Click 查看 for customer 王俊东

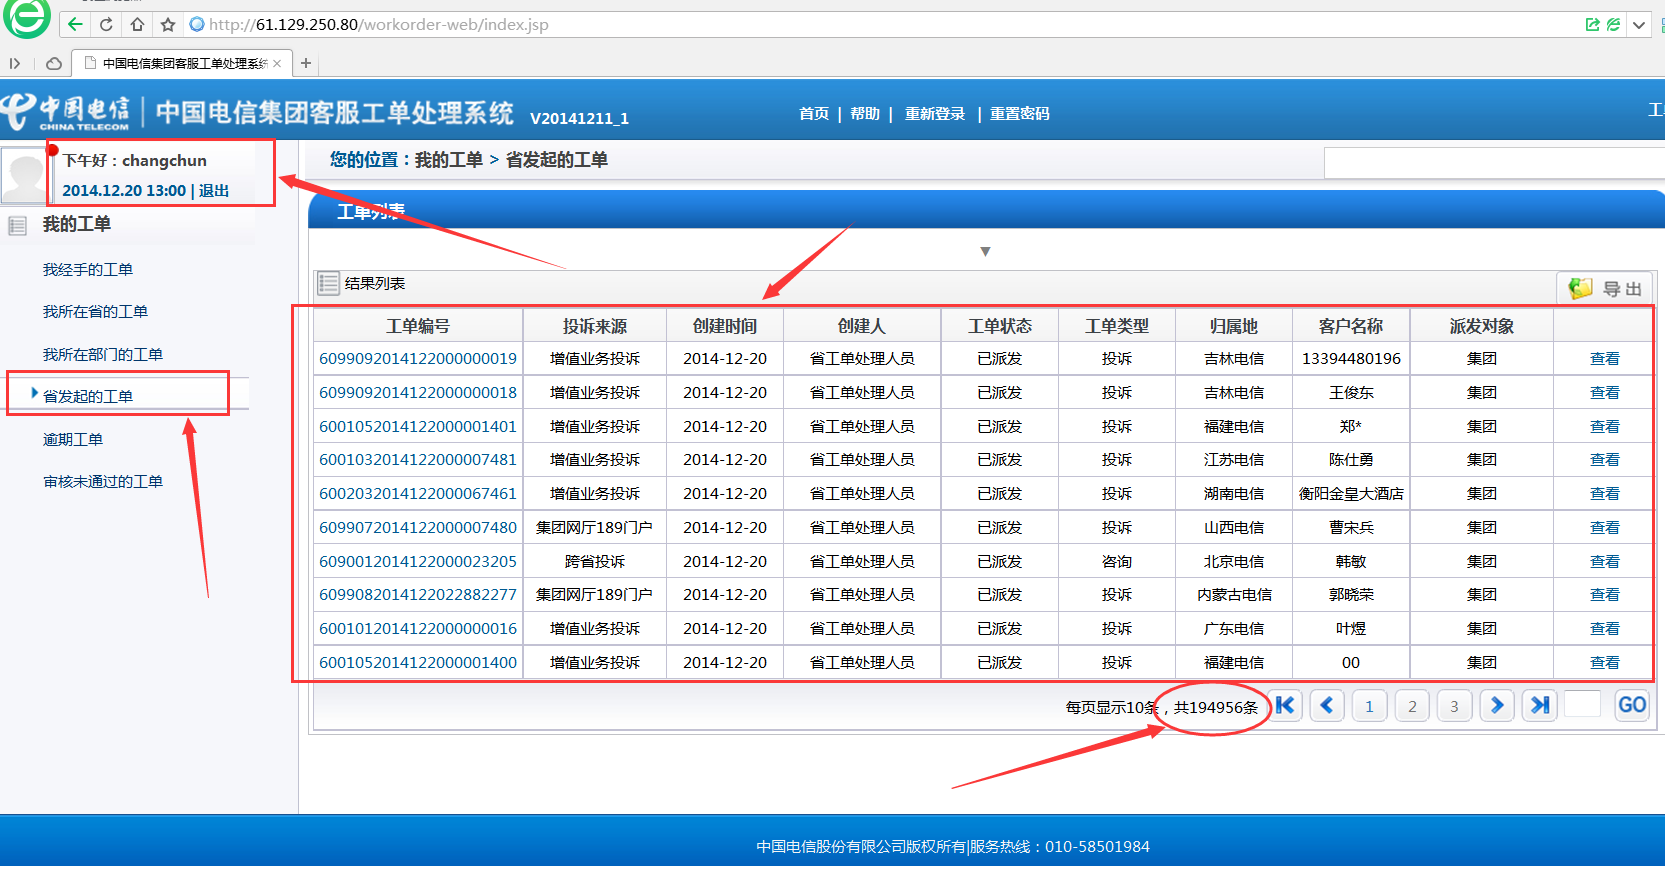click(1605, 392)
